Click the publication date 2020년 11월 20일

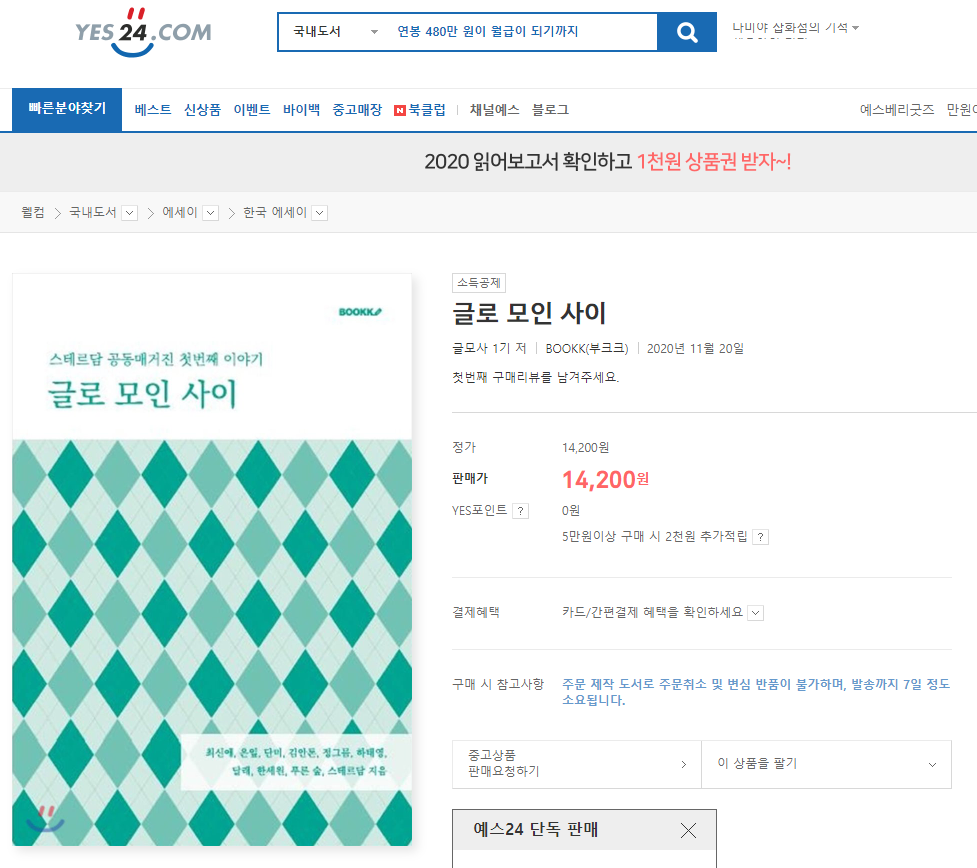695,348
